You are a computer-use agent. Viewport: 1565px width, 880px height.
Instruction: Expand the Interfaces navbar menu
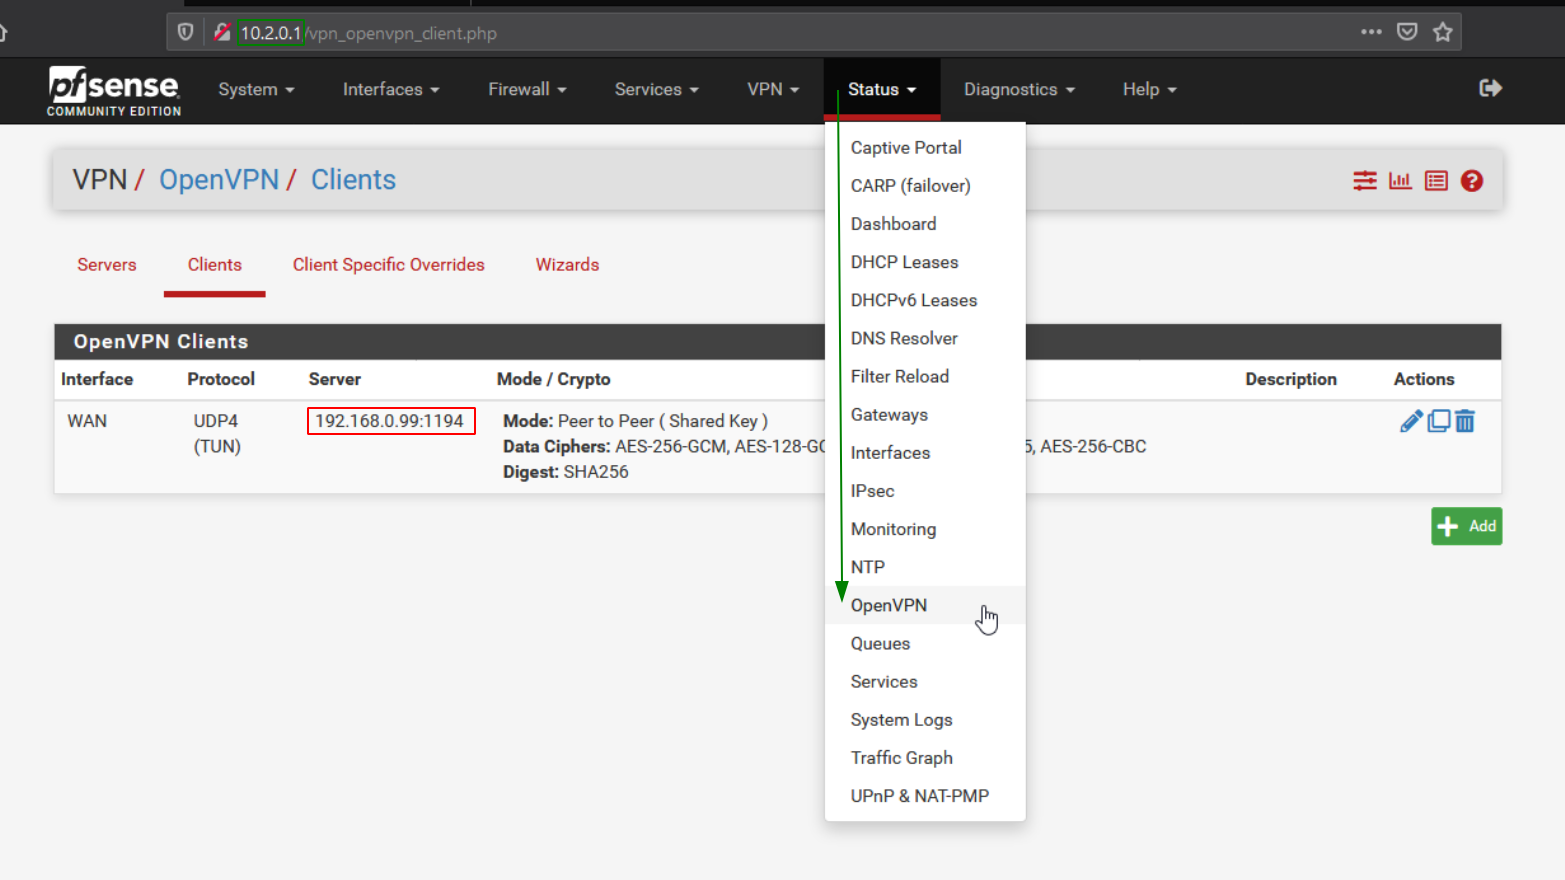pos(391,89)
